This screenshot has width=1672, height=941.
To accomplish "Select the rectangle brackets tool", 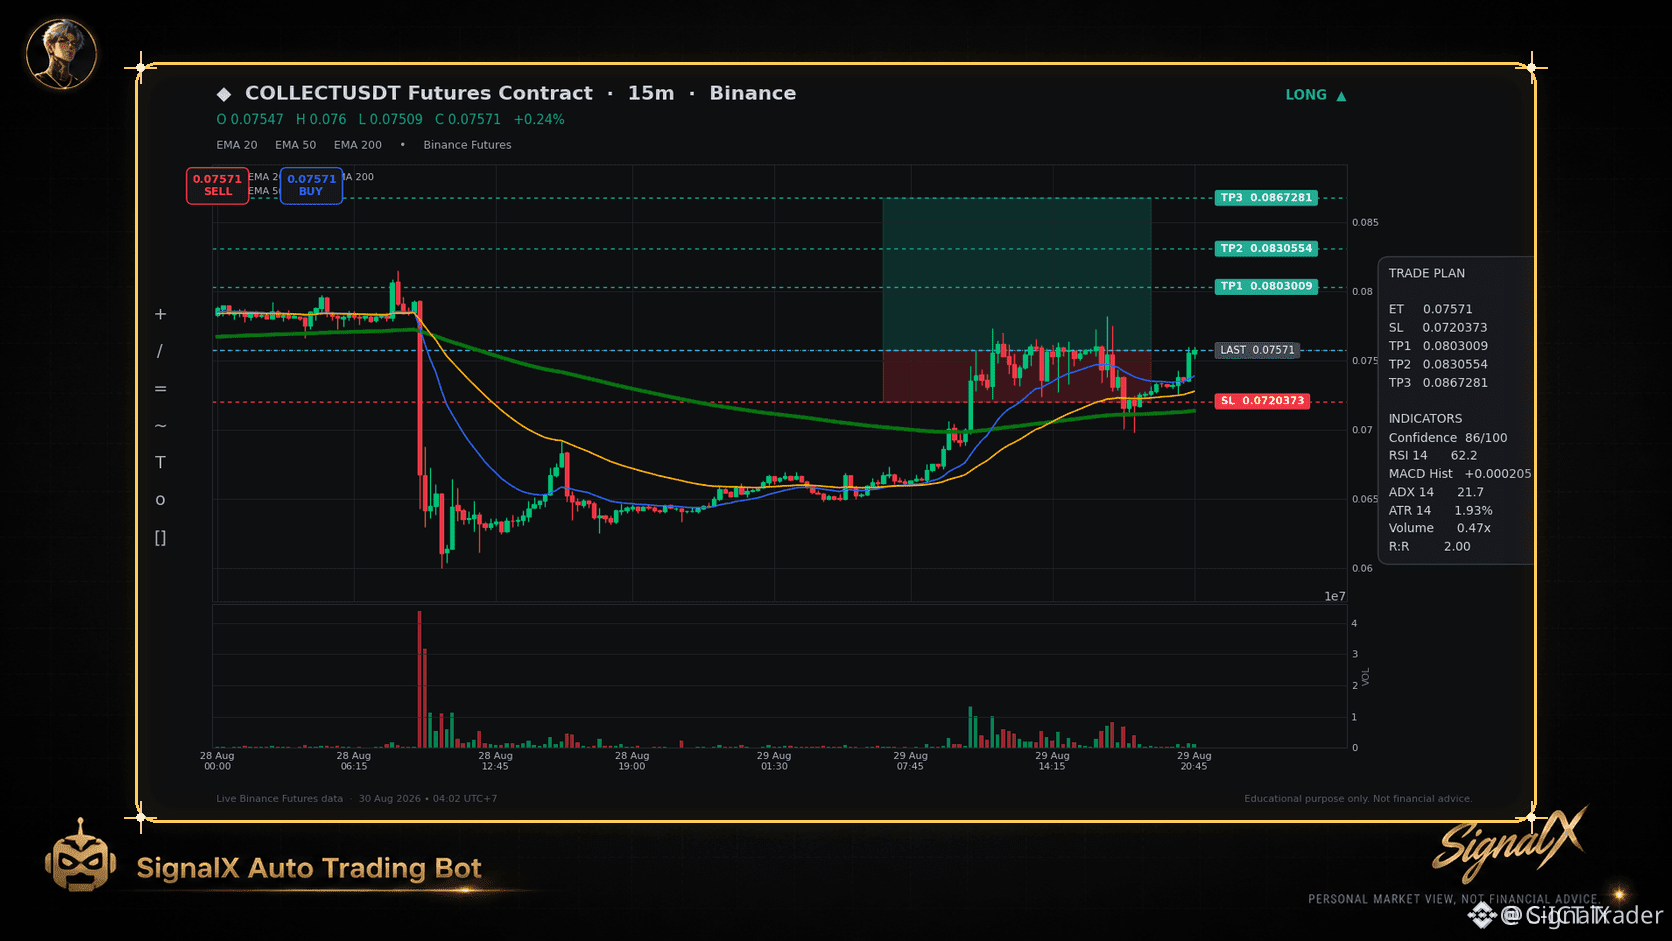I will [x=160, y=538].
